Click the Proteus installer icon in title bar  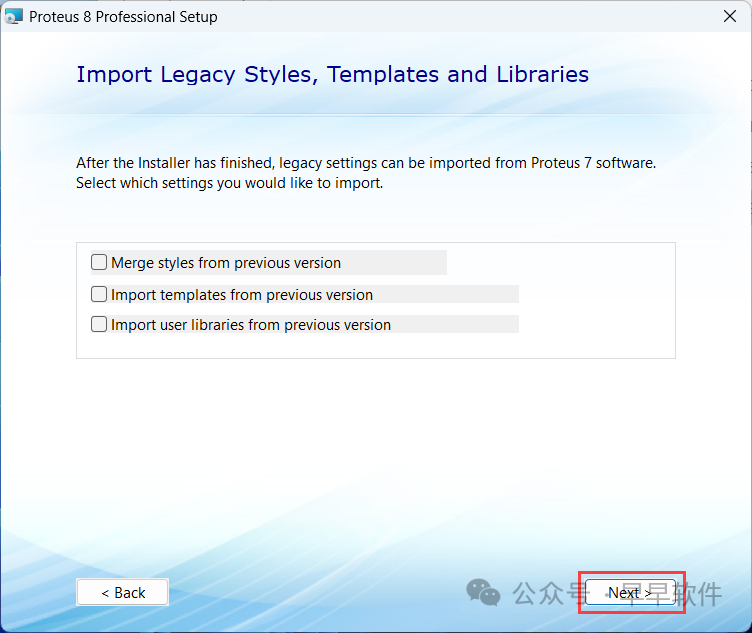[13, 16]
